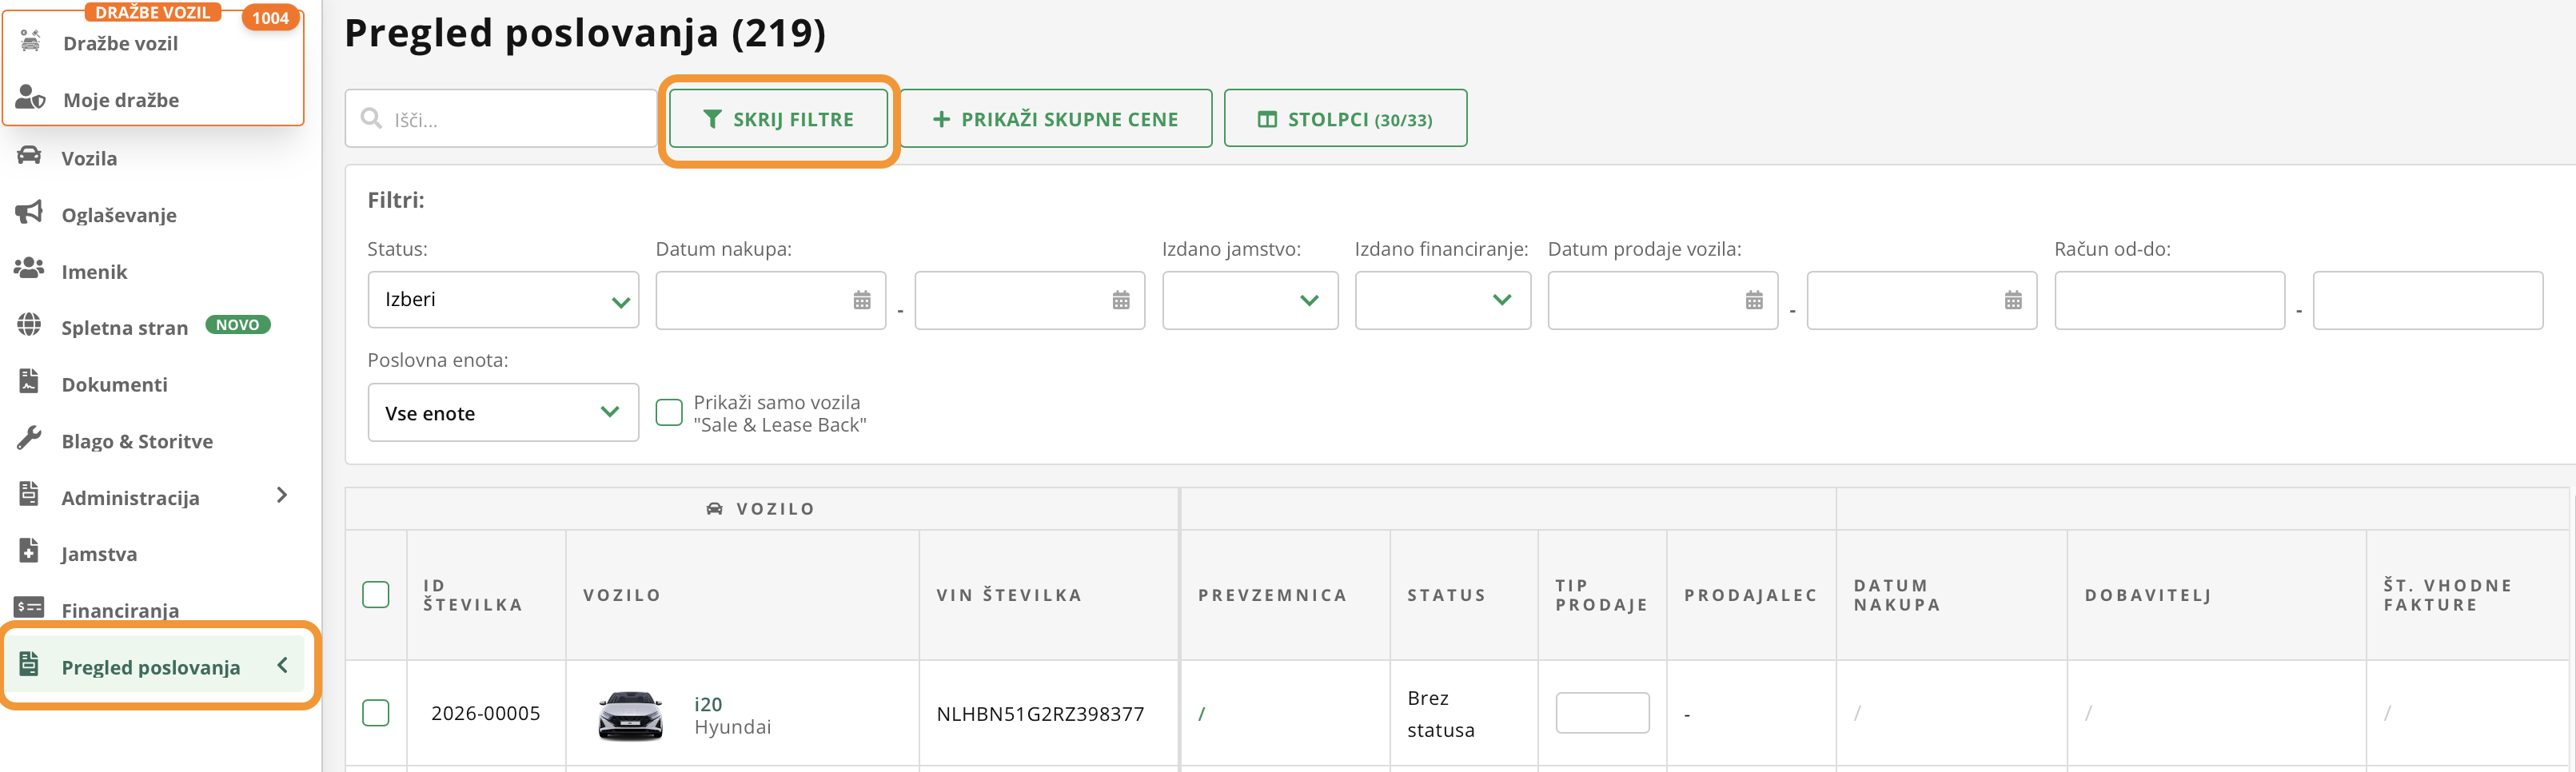The width and height of the screenshot is (2576, 772).
Task: Open calendar for Datum nakupa start date
Action: tap(861, 300)
